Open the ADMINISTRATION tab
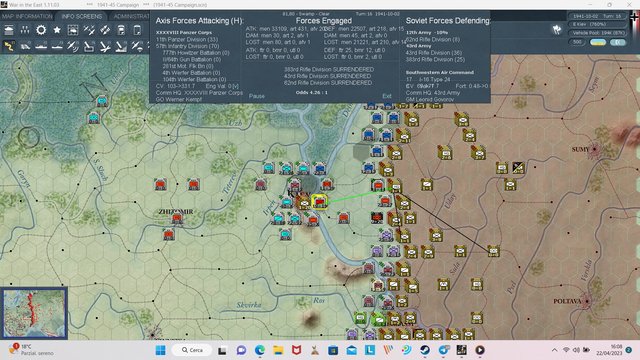This screenshot has width=640, height=360. 131,16
